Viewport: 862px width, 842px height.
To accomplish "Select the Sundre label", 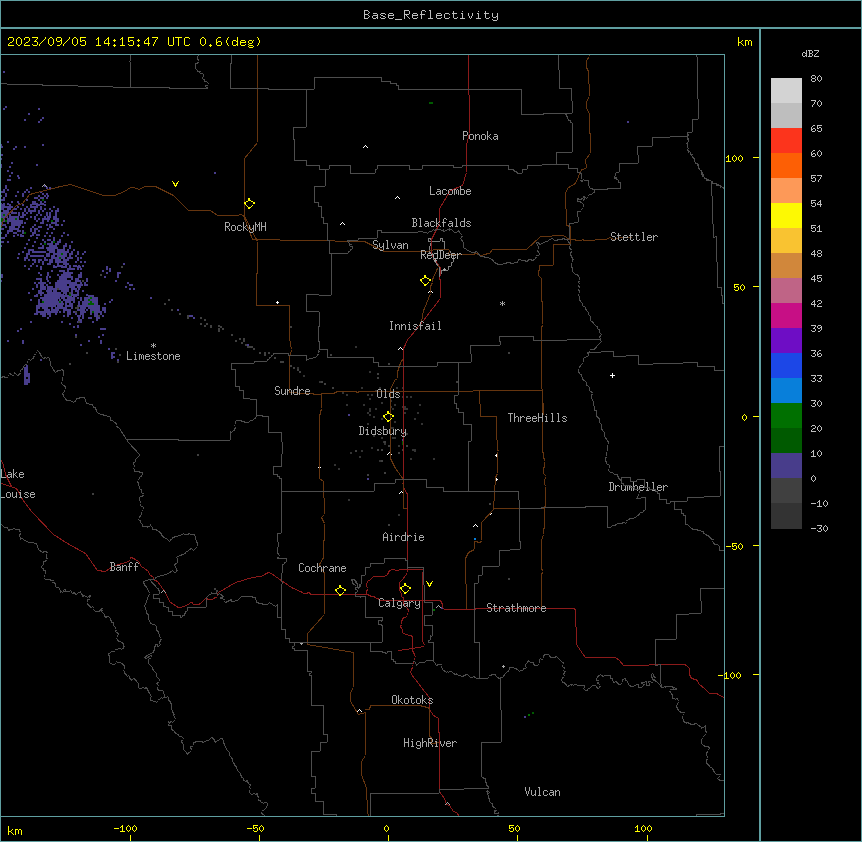I will pyautogui.click(x=292, y=391).
